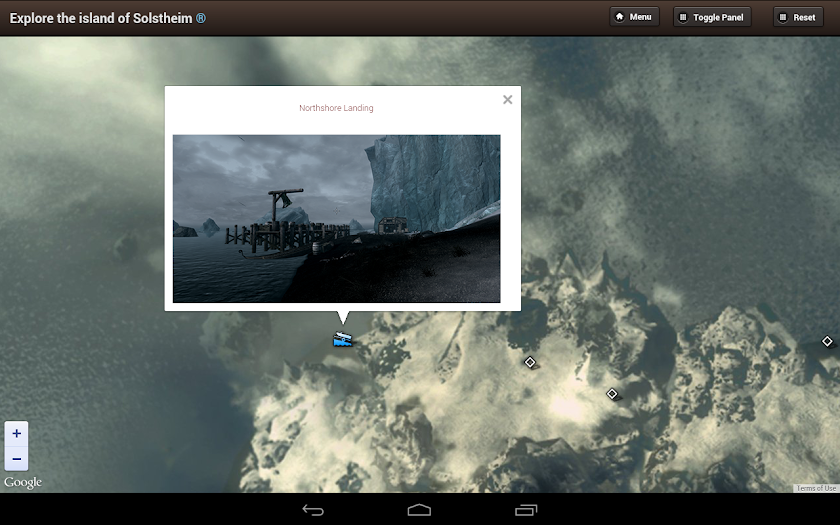Click the blue dock map marker
Screen dimensions: 840x525
click(x=342, y=339)
